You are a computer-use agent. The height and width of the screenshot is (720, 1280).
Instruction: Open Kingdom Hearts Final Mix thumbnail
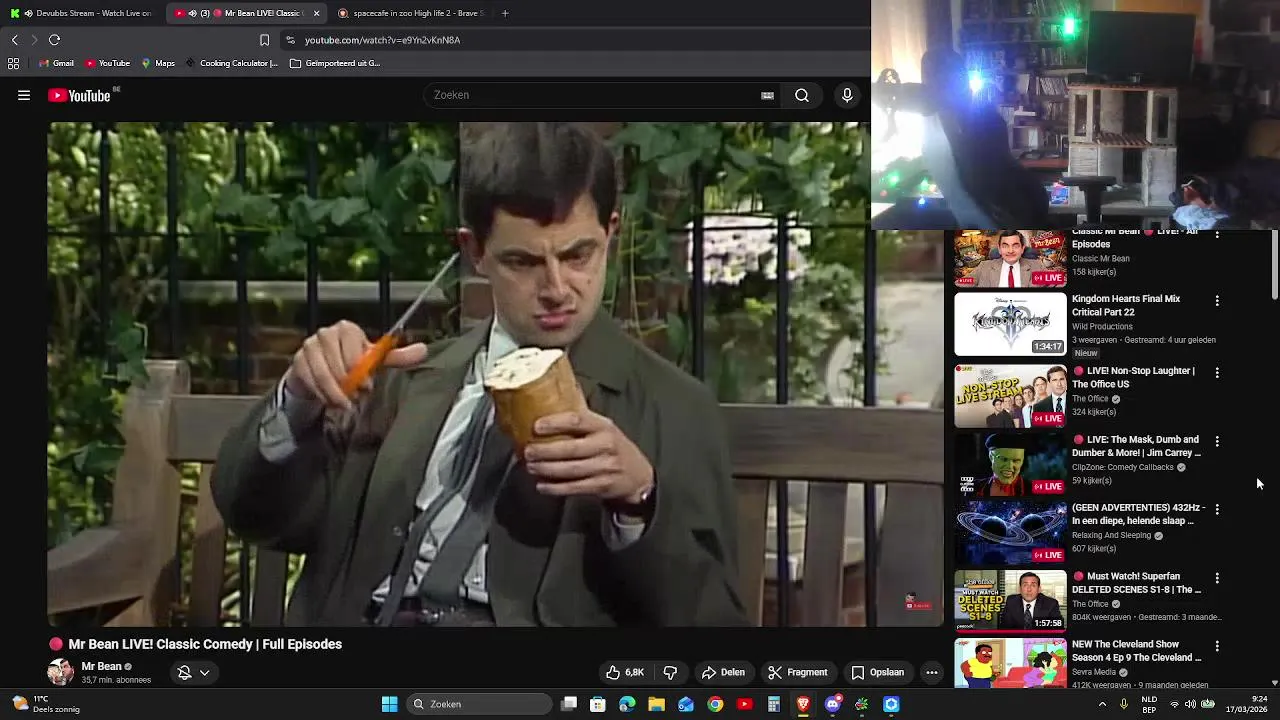(x=1010, y=324)
